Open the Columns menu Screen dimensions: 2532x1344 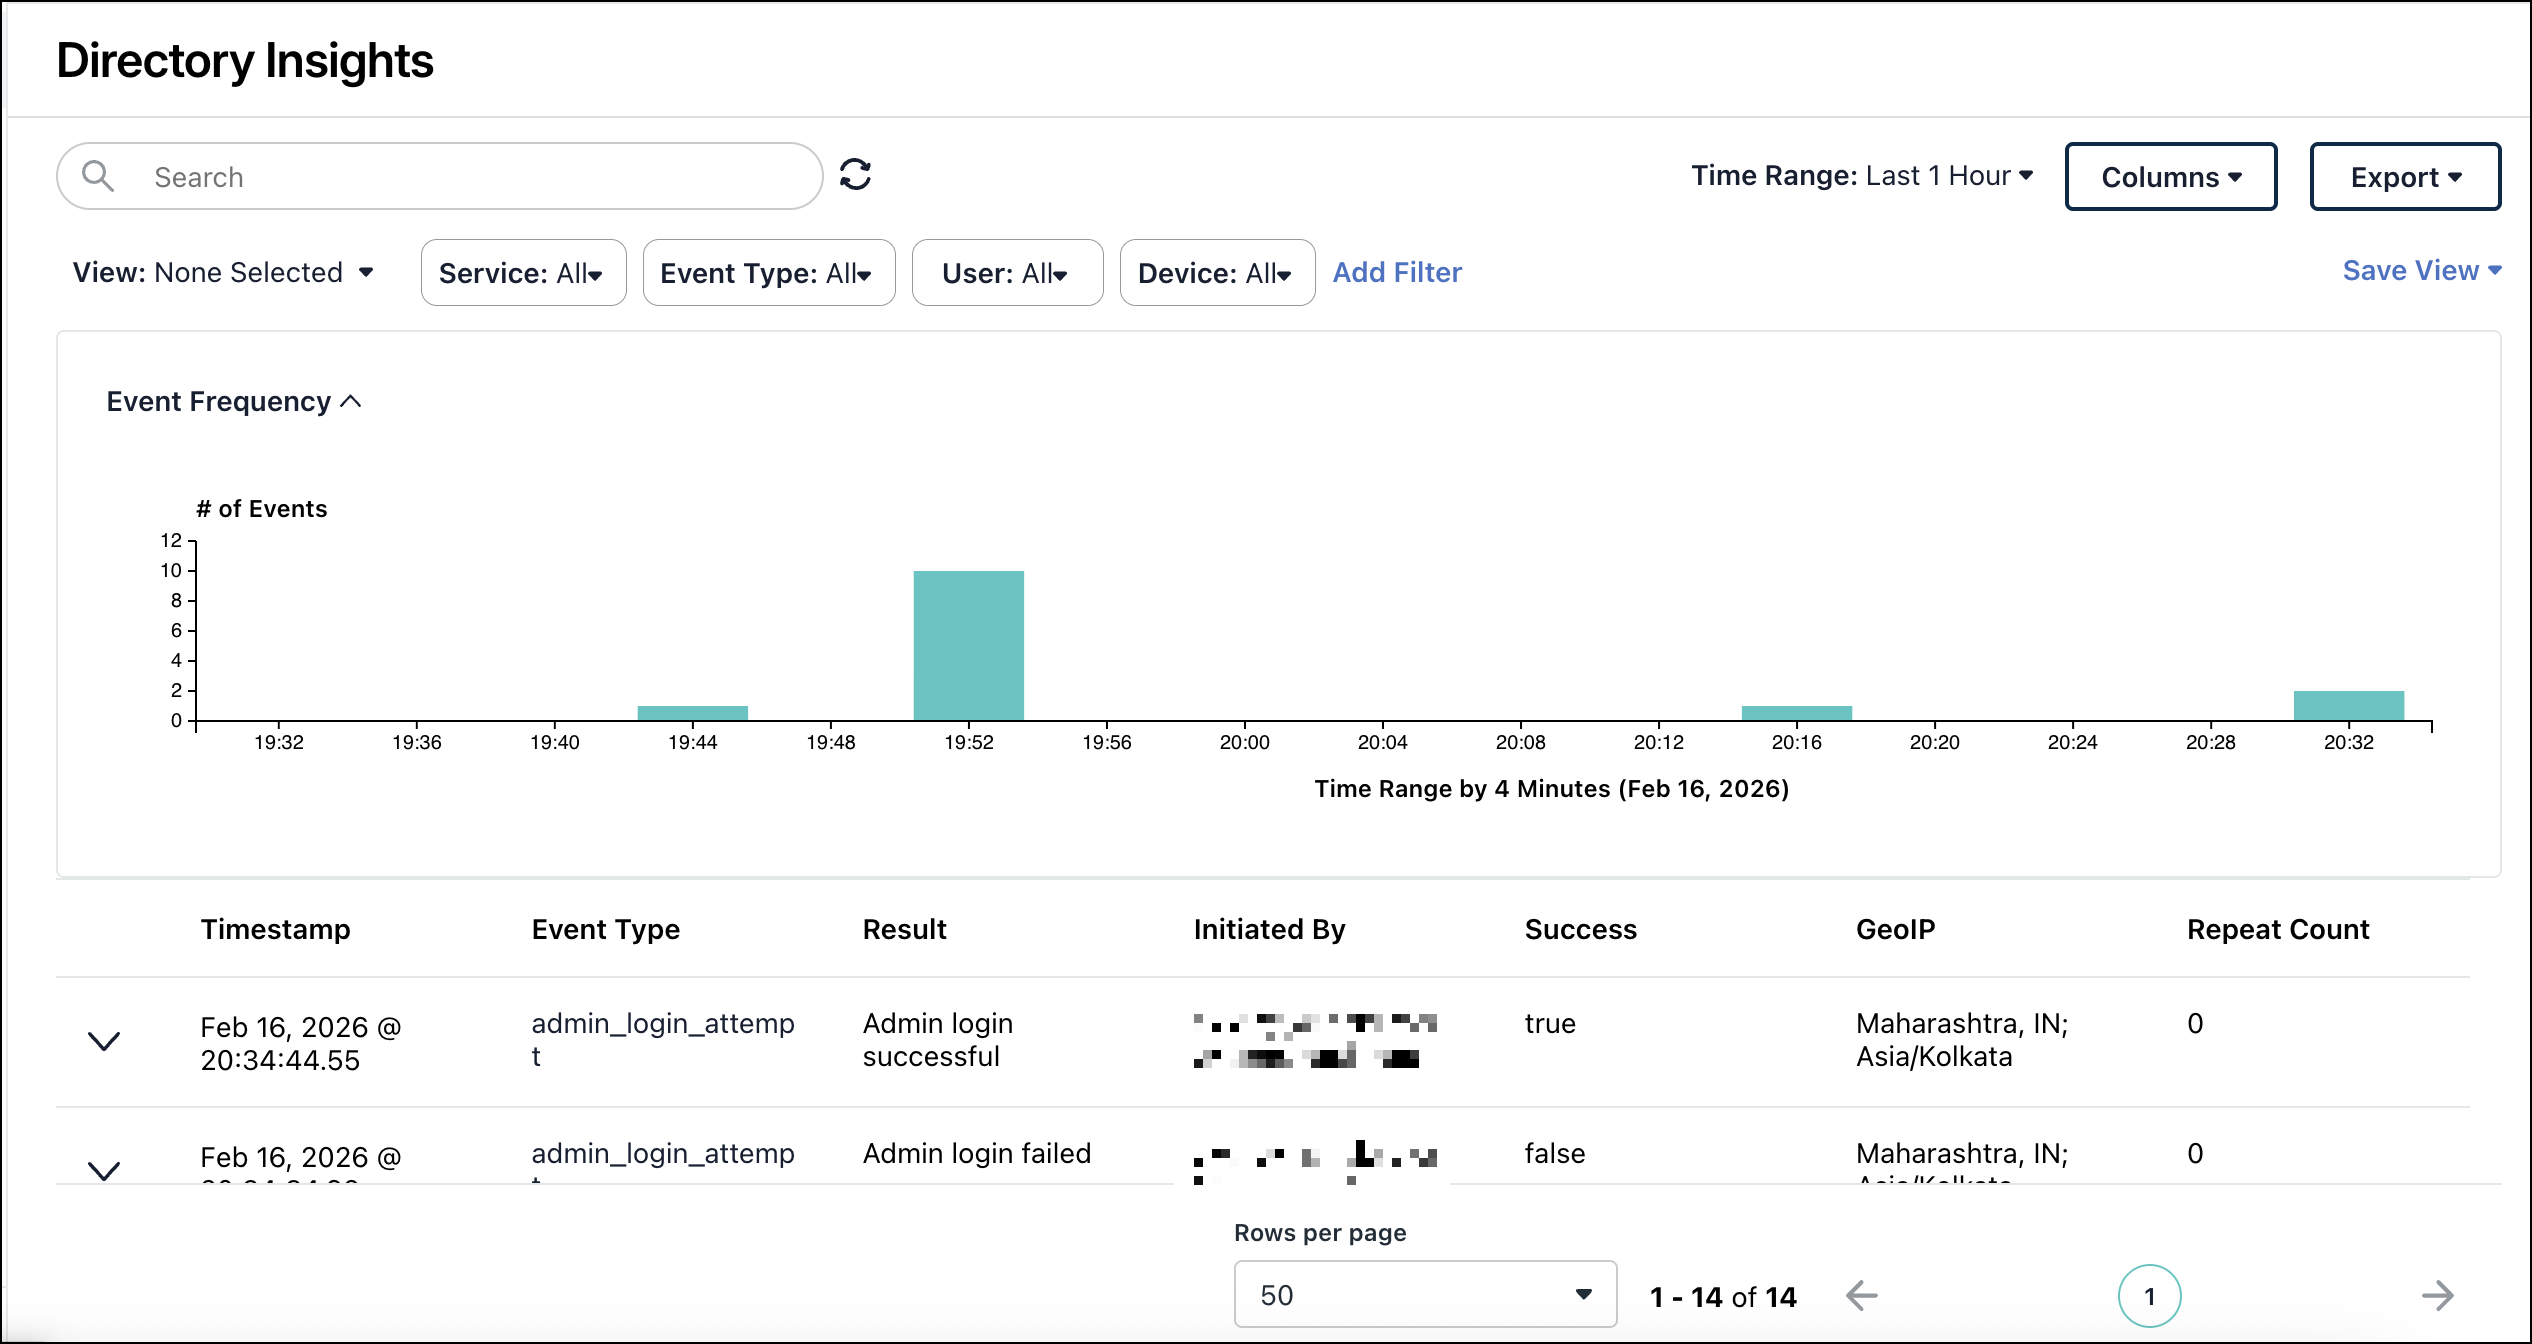pos(2170,176)
